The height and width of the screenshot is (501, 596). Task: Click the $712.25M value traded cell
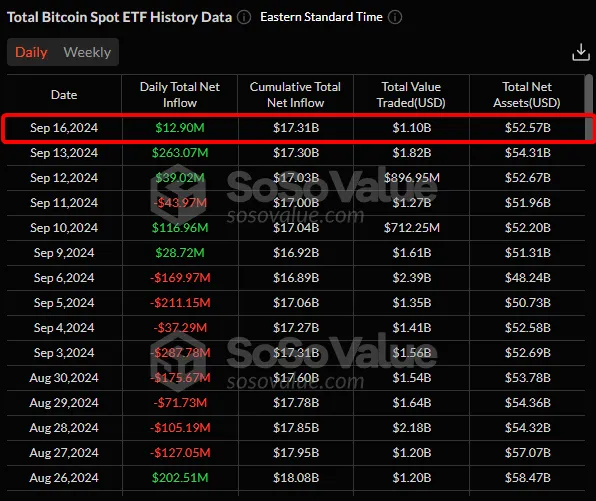point(412,228)
